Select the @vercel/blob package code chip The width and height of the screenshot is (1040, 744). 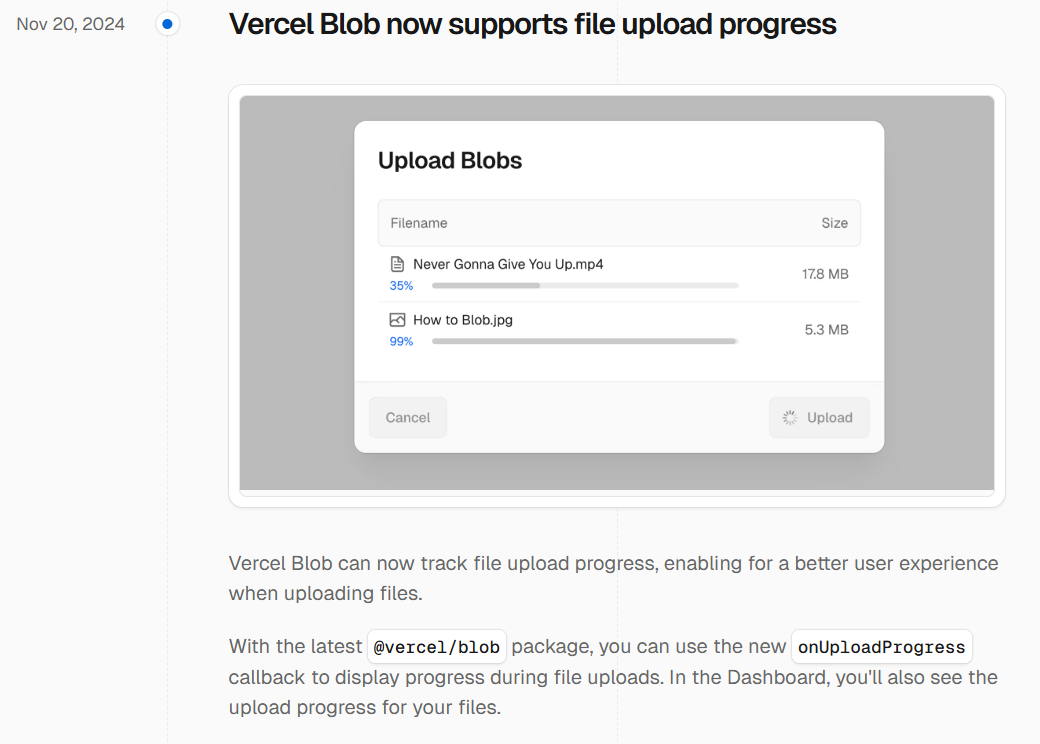pos(437,647)
